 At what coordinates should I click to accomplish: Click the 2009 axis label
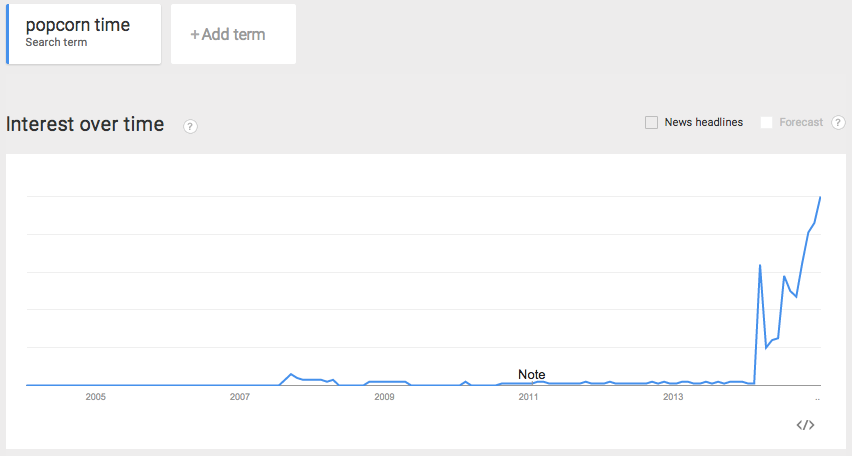(384, 397)
